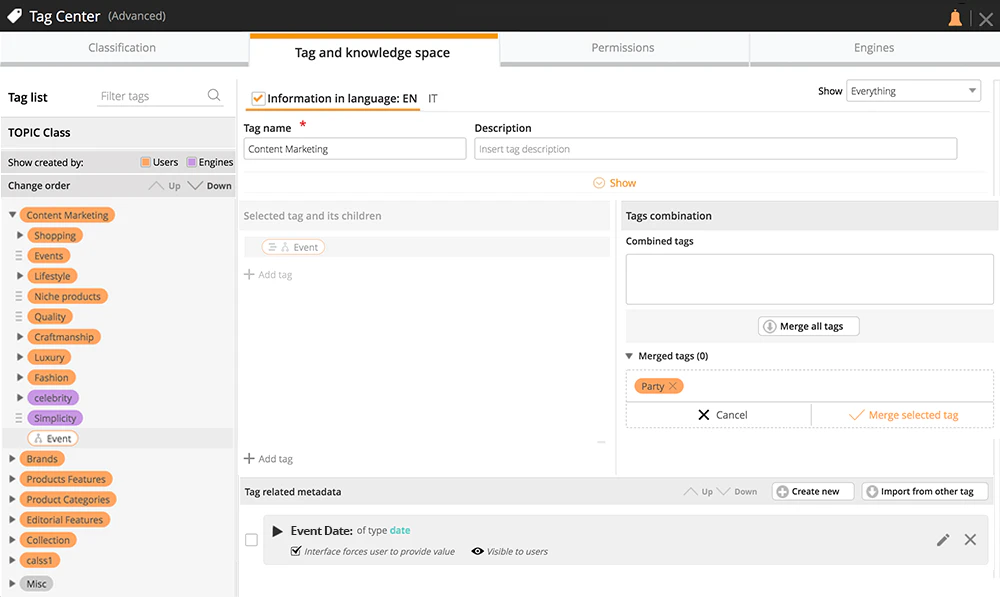Move tag down in Change order
Viewport: 1000px width, 597px height.
pyautogui.click(x=210, y=186)
